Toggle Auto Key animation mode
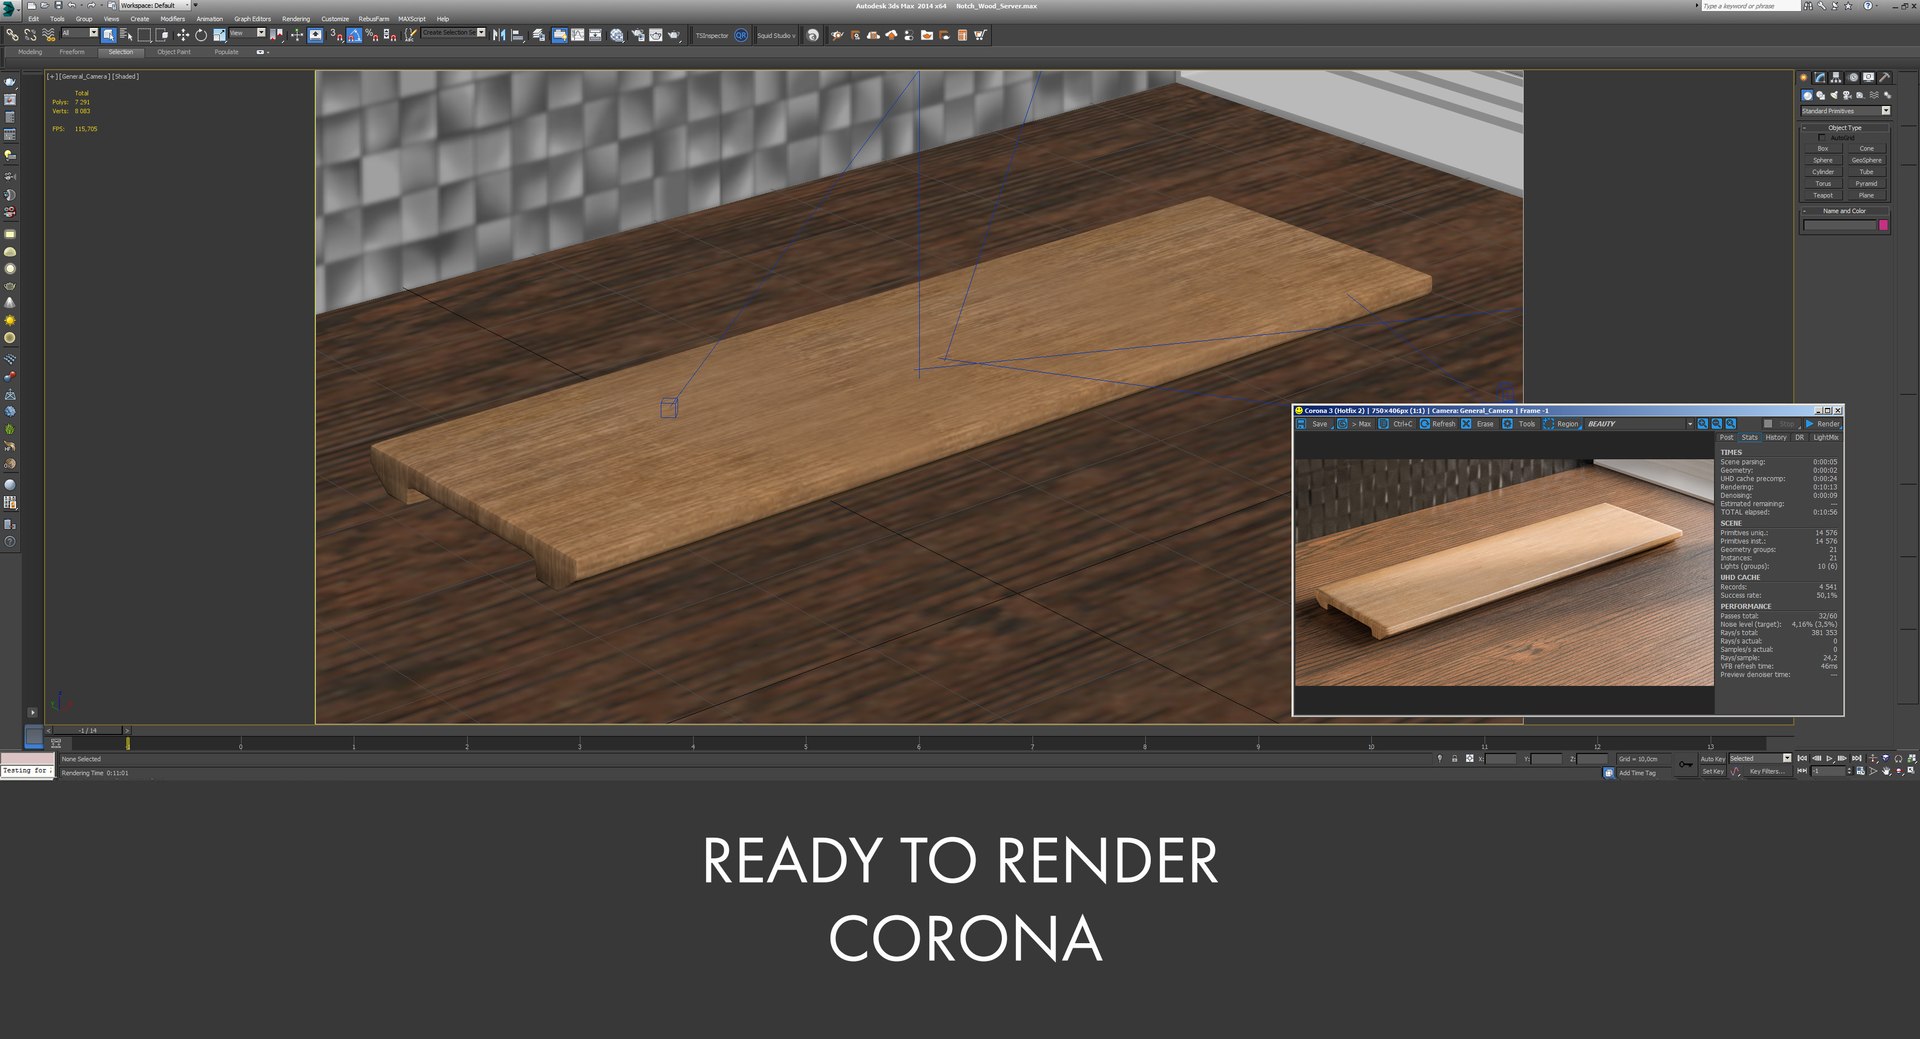Image resolution: width=1920 pixels, height=1039 pixels. click(1713, 759)
